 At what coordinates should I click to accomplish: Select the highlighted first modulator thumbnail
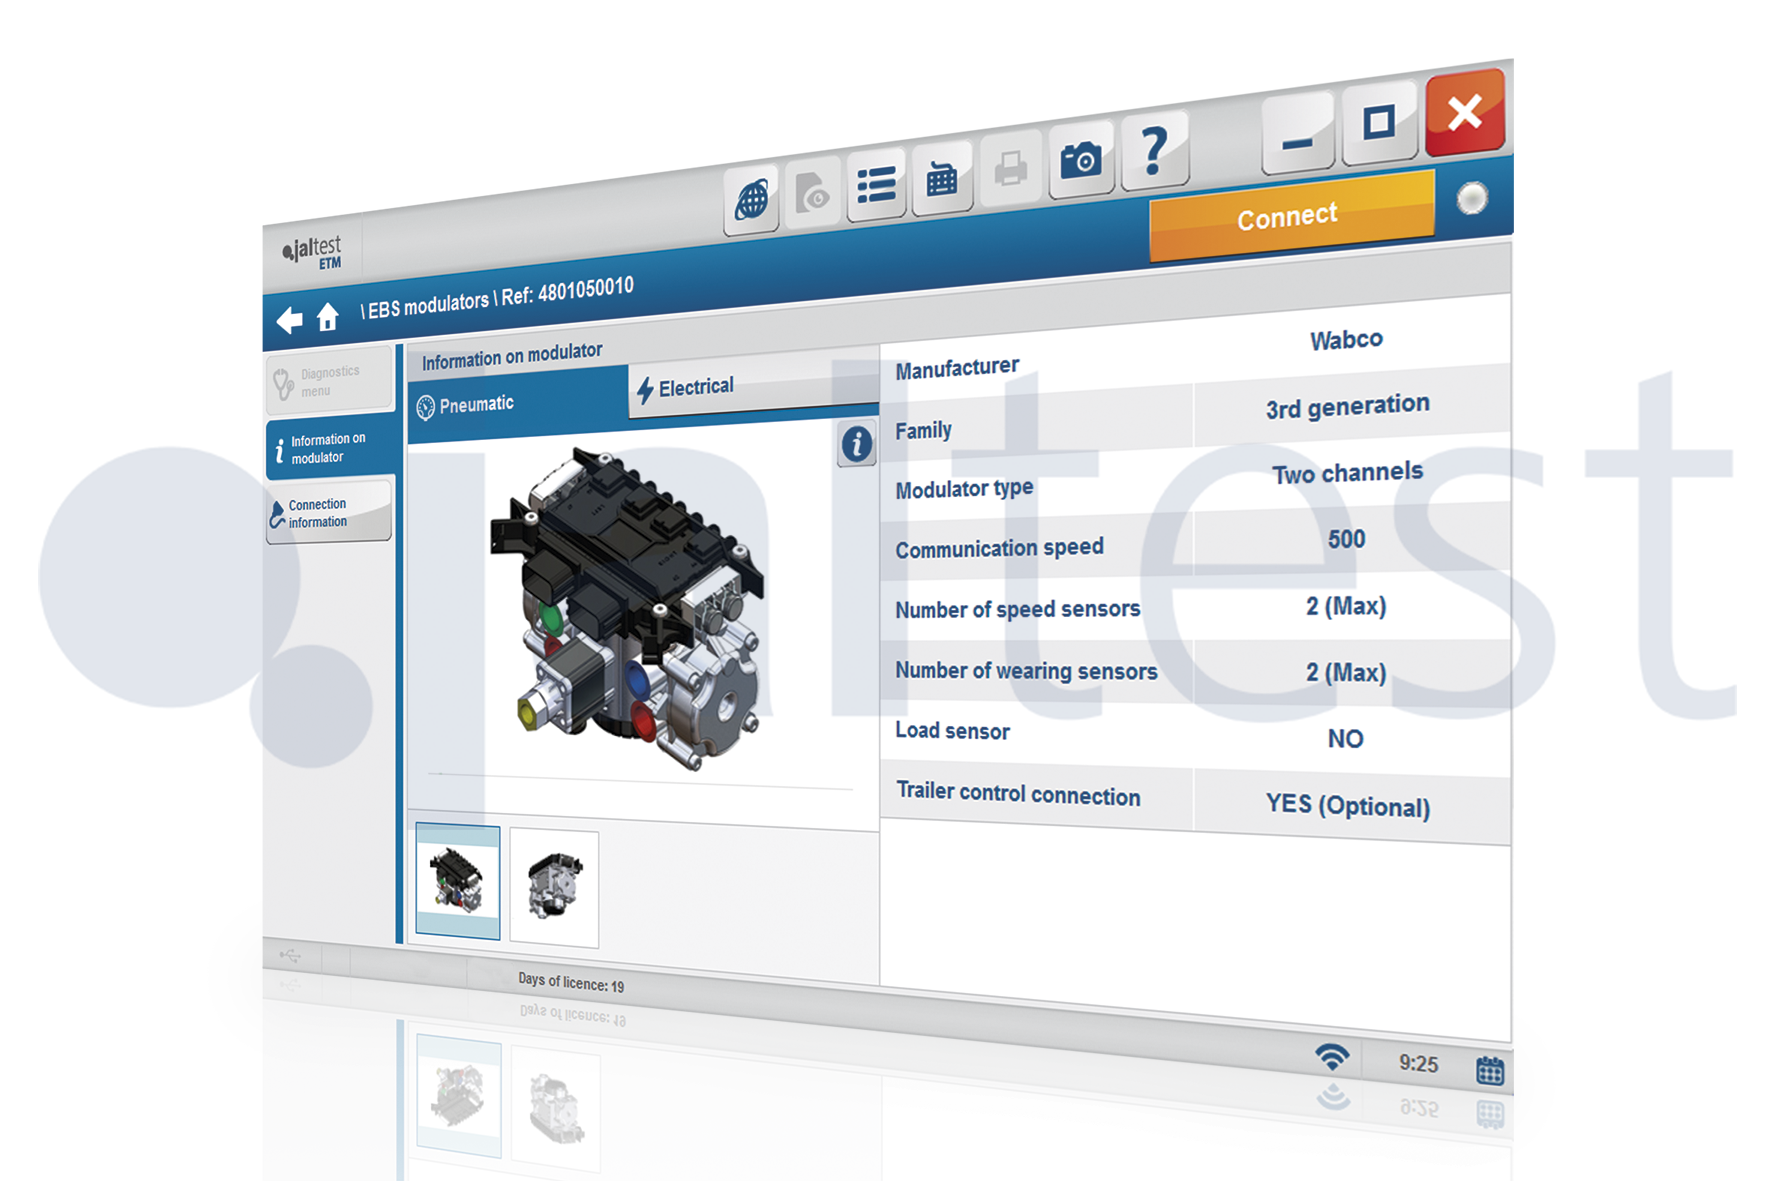[x=457, y=881]
